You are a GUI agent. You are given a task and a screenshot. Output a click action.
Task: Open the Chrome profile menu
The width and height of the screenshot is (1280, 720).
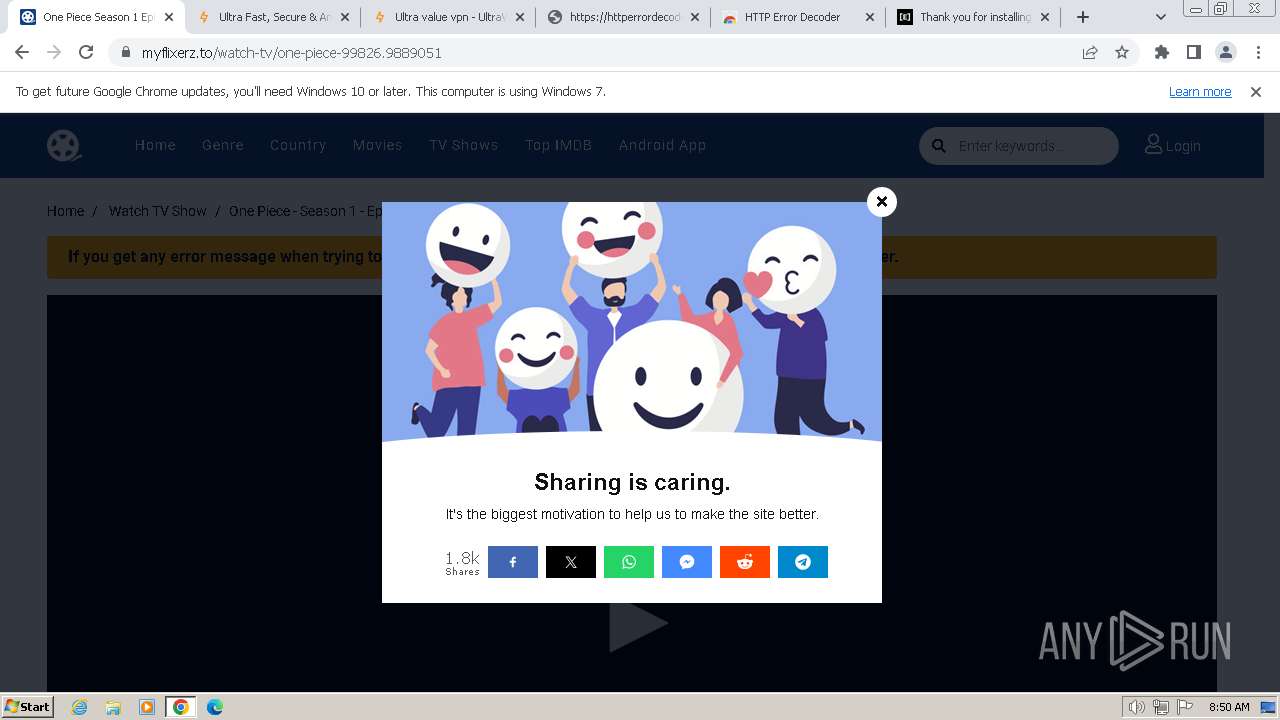coord(1226,52)
